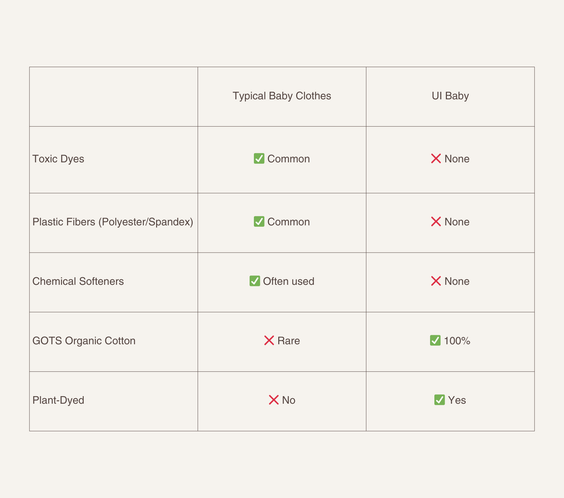Click red X next to No
The height and width of the screenshot is (498, 564).
pyautogui.click(x=274, y=400)
